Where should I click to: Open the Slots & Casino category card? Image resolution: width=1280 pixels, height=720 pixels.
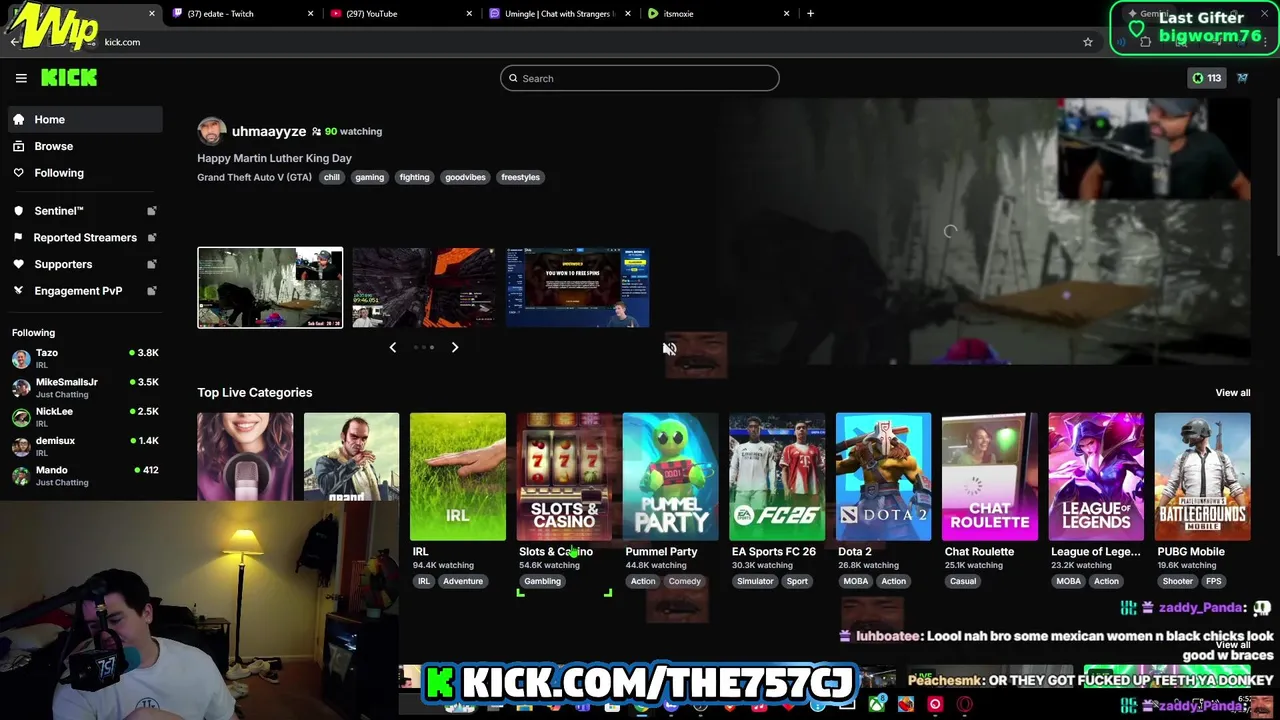564,477
